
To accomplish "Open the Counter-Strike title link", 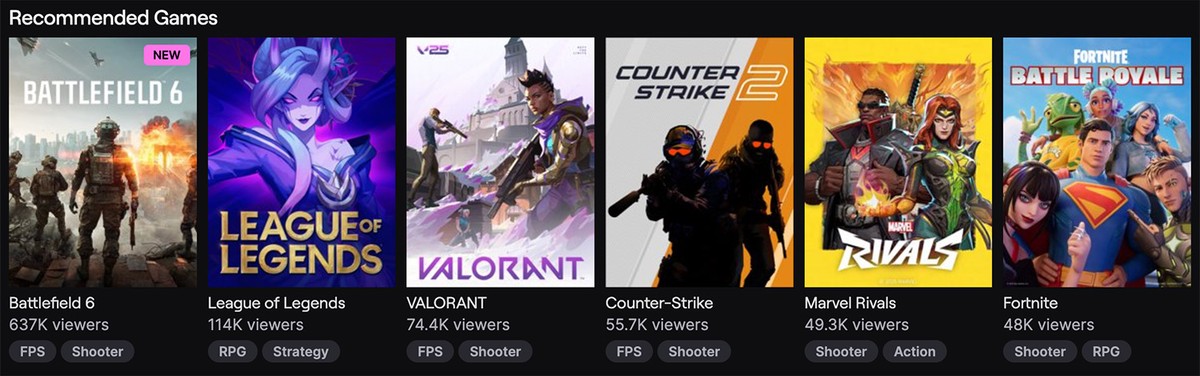I will tap(659, 302).
